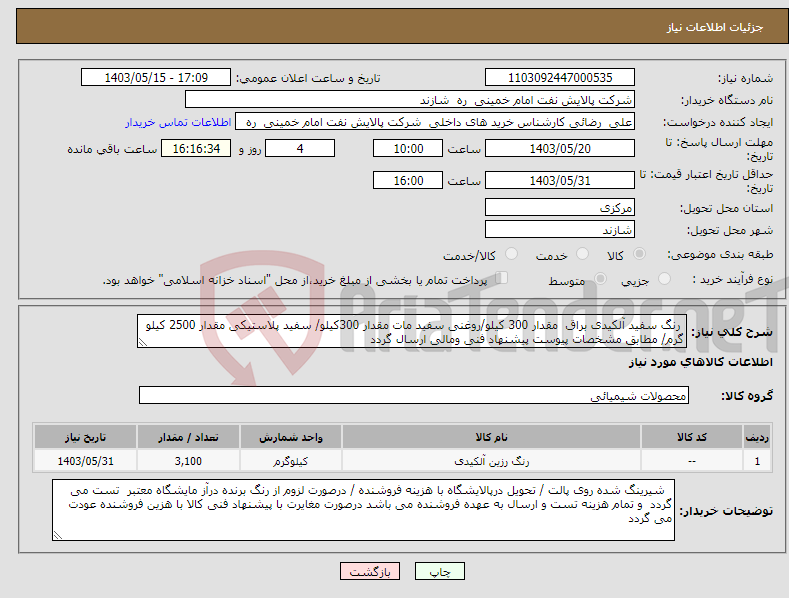Select the متوسط purchase type radio

[600, 279]
